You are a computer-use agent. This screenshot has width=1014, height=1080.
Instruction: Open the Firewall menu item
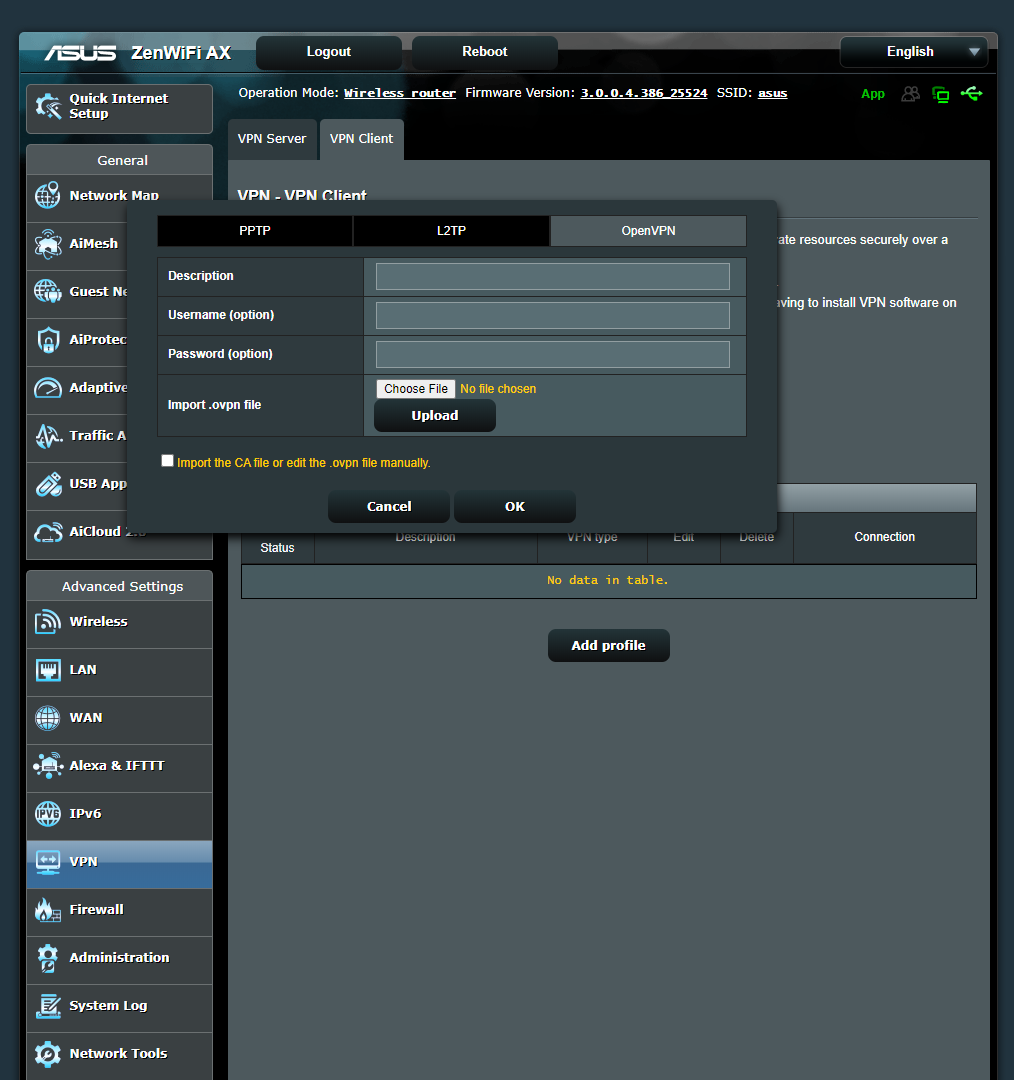(x=119, y=911)
